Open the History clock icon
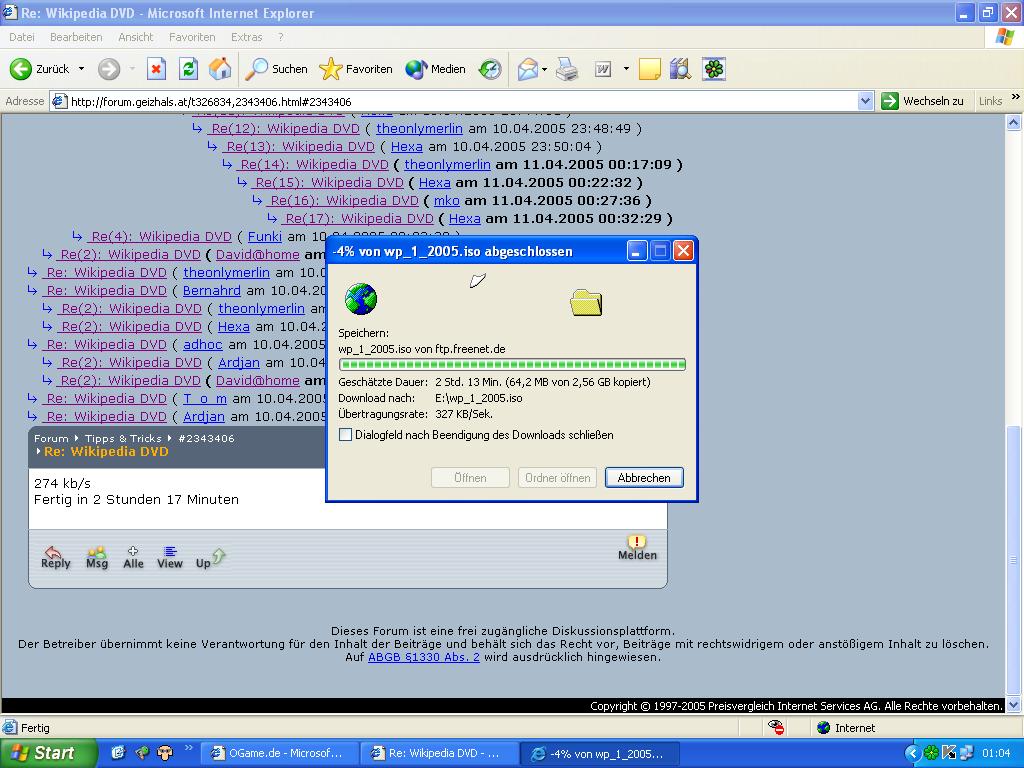The height and width of the screenshot is (768, 1024). tap(490, 69)
